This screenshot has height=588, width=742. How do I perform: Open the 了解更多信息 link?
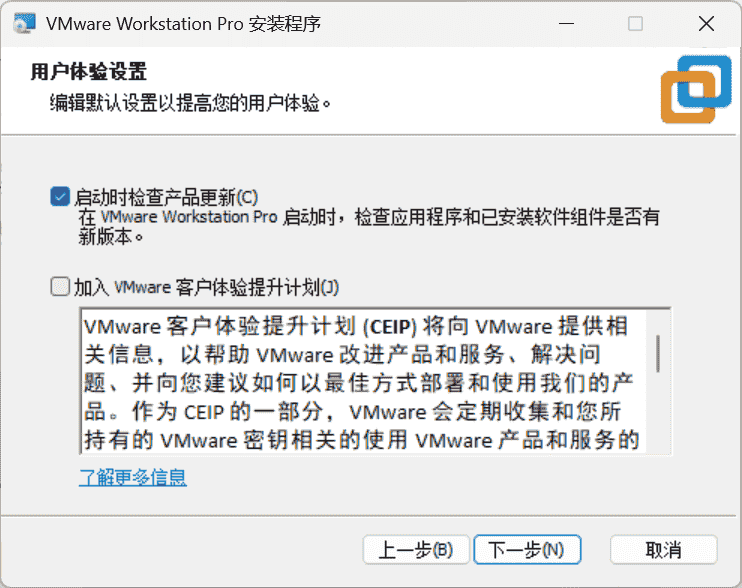click(133, 477)
